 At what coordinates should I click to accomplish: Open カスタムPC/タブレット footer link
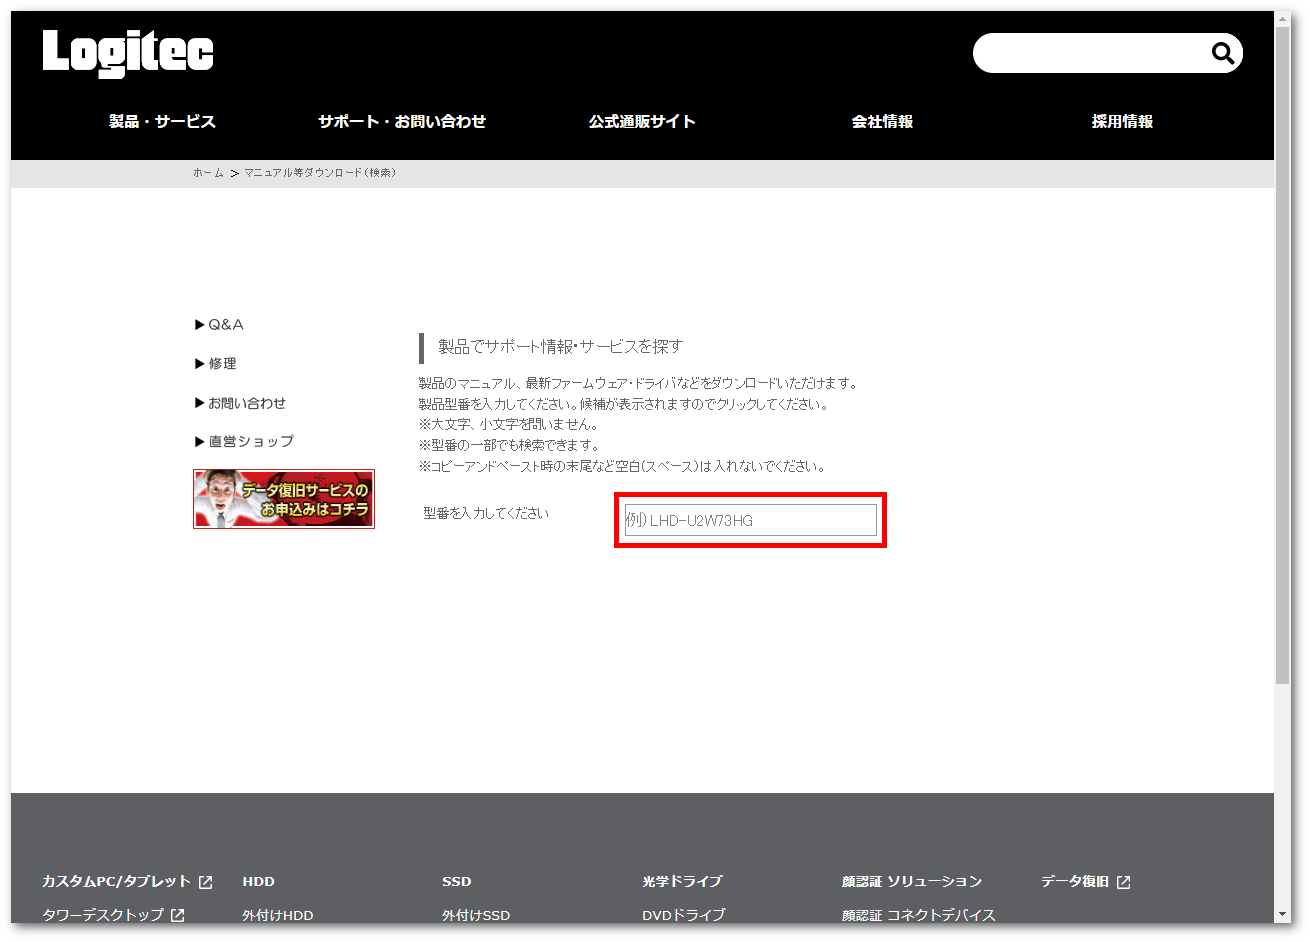pyautogui.click(x=116, y=881)
